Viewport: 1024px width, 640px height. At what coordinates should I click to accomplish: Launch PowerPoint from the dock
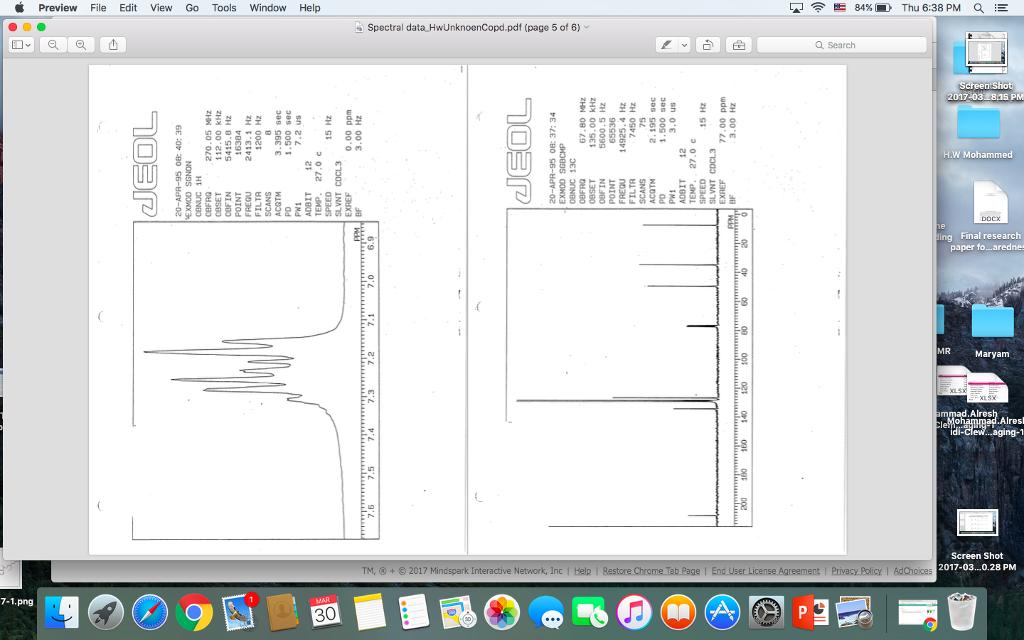(x=807, y=612)
